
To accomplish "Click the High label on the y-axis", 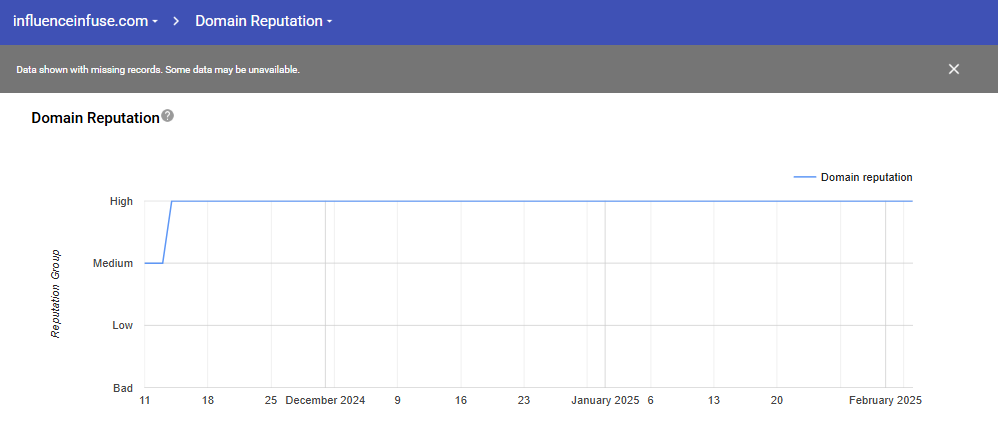I will click(x=121, y=201).
